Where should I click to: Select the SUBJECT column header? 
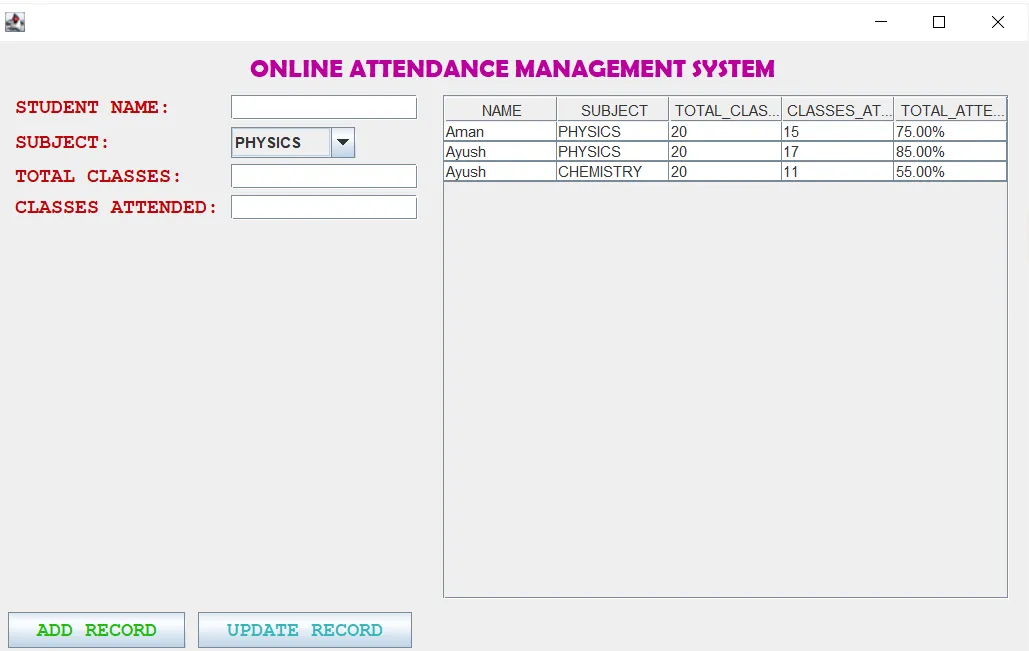(x=611, y=110)
